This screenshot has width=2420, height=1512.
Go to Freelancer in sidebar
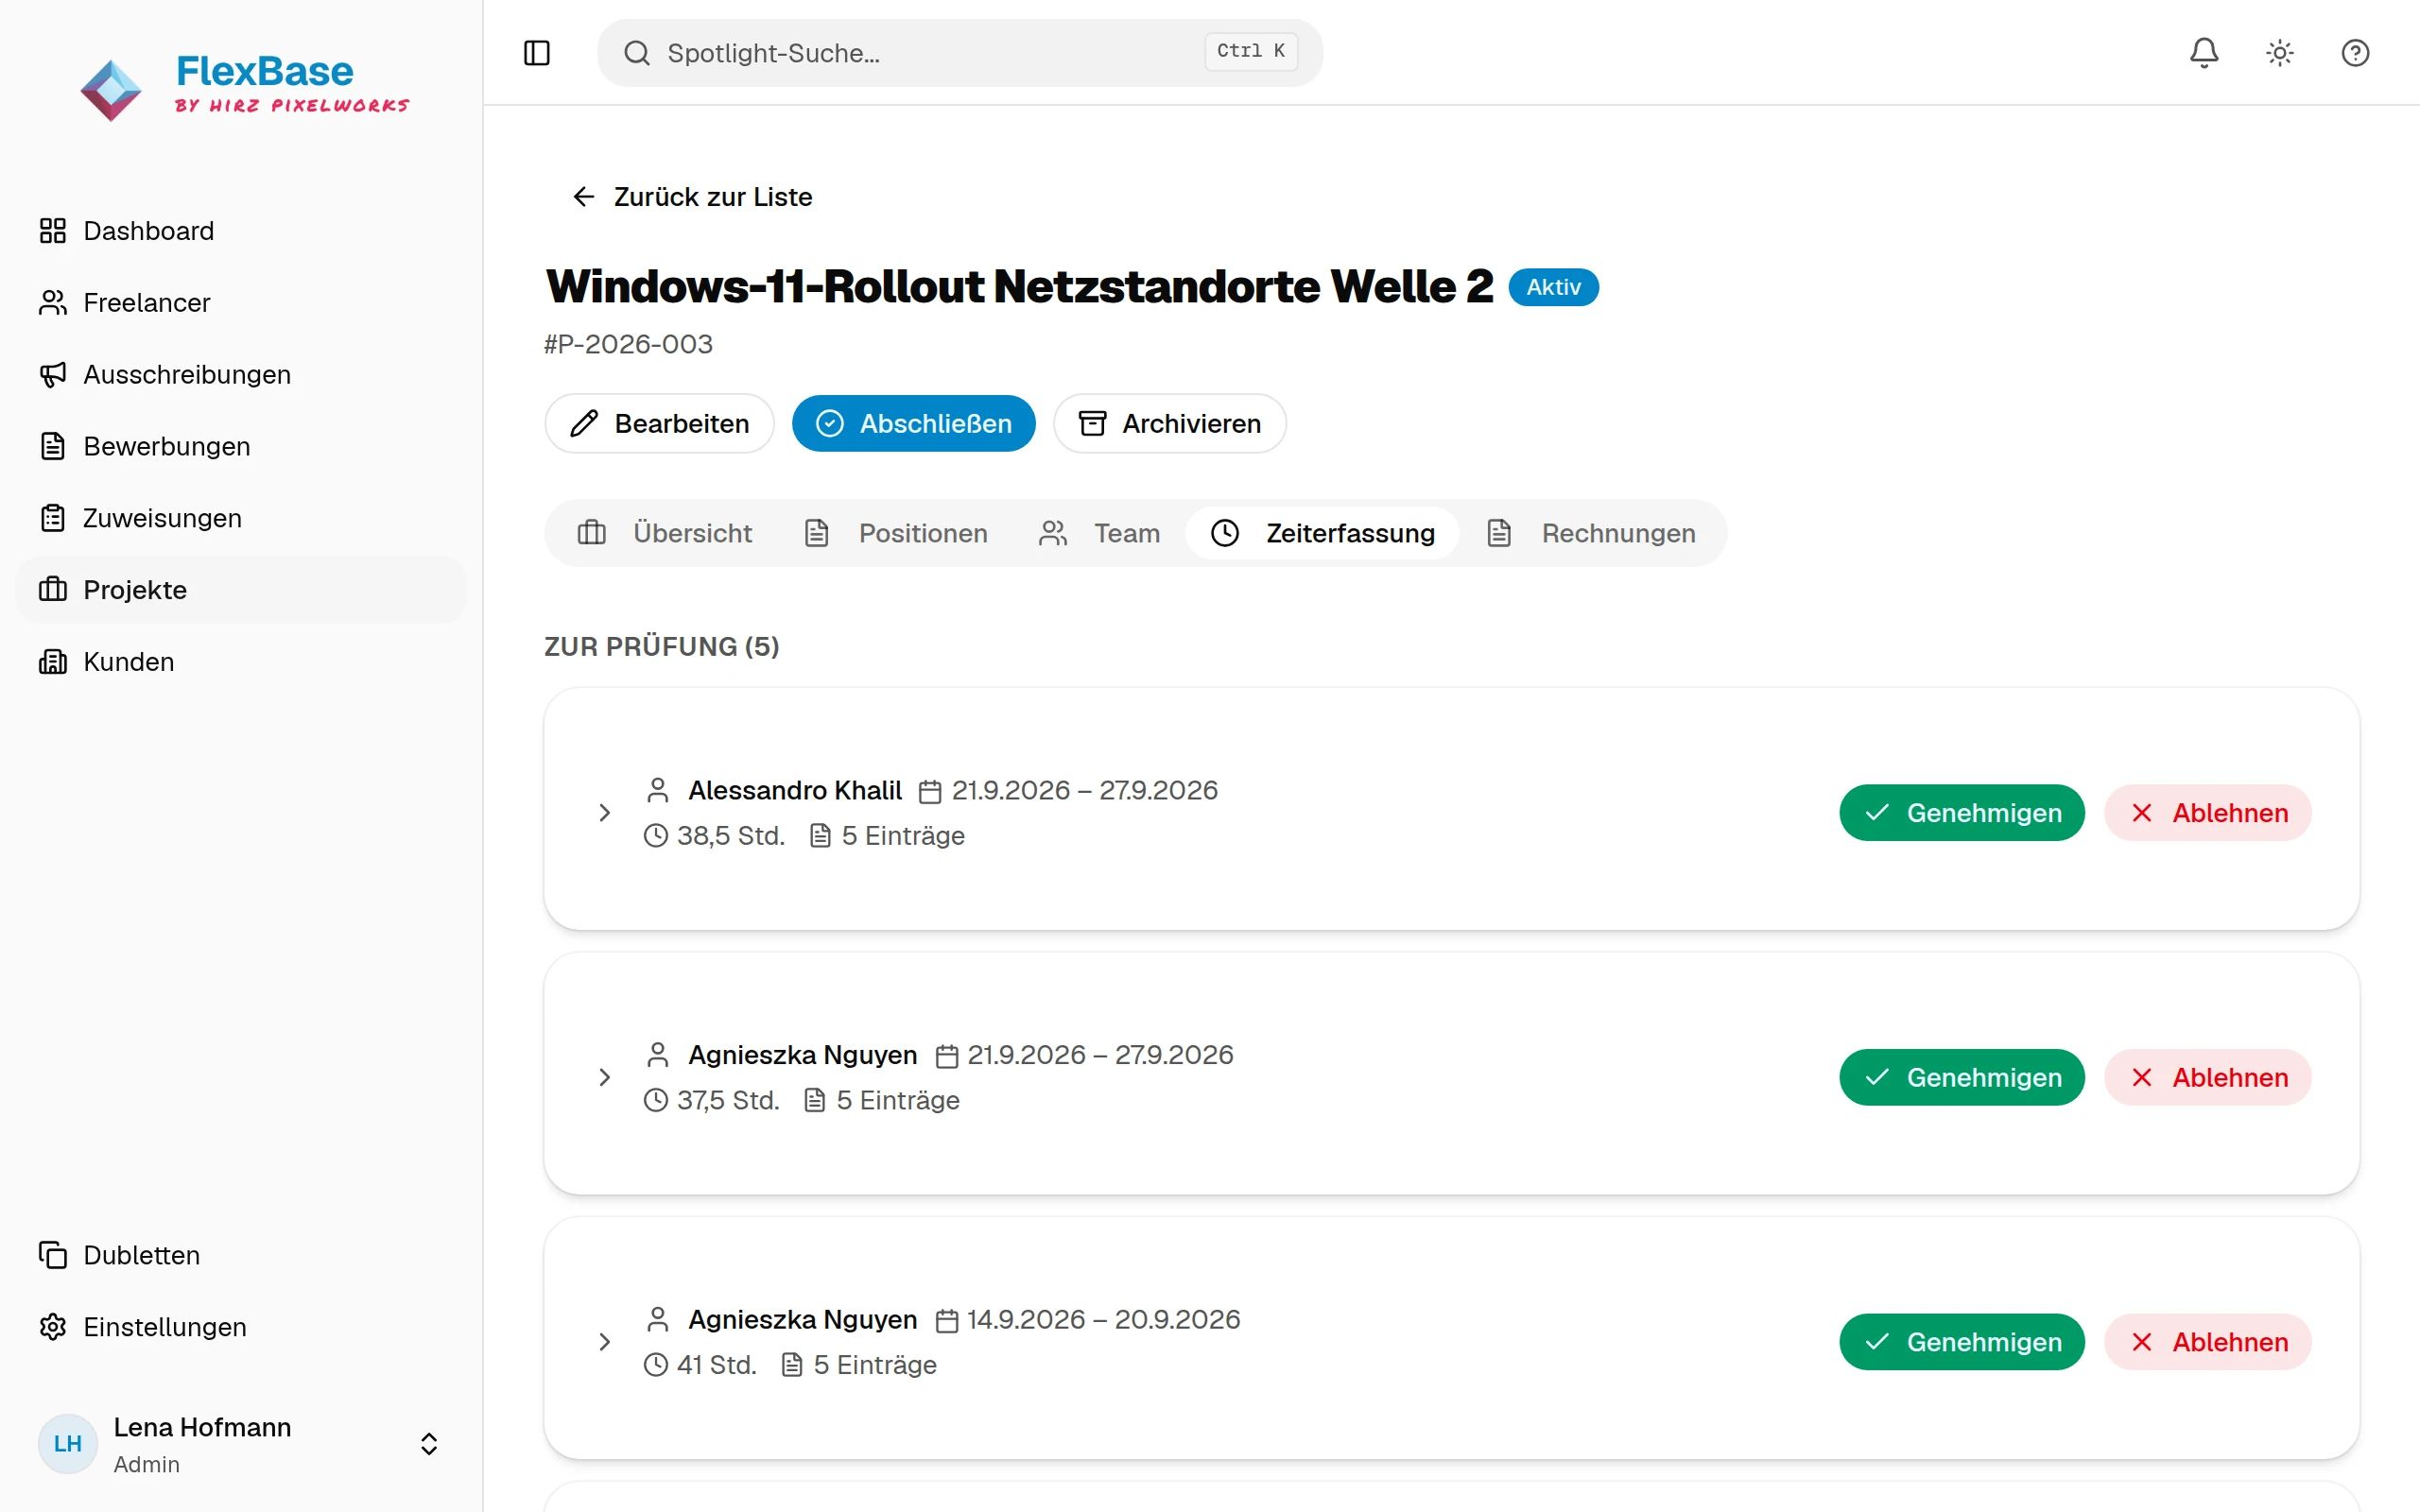(241, 303)
